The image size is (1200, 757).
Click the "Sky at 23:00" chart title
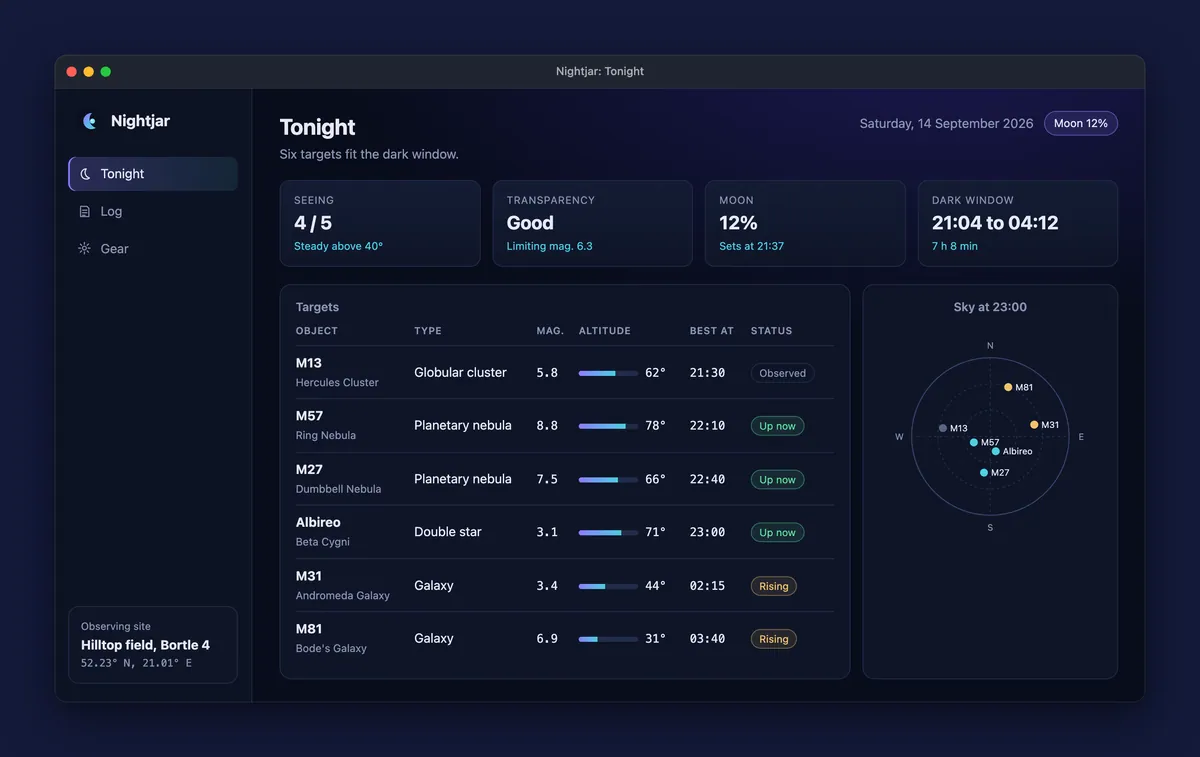[990, 307]
